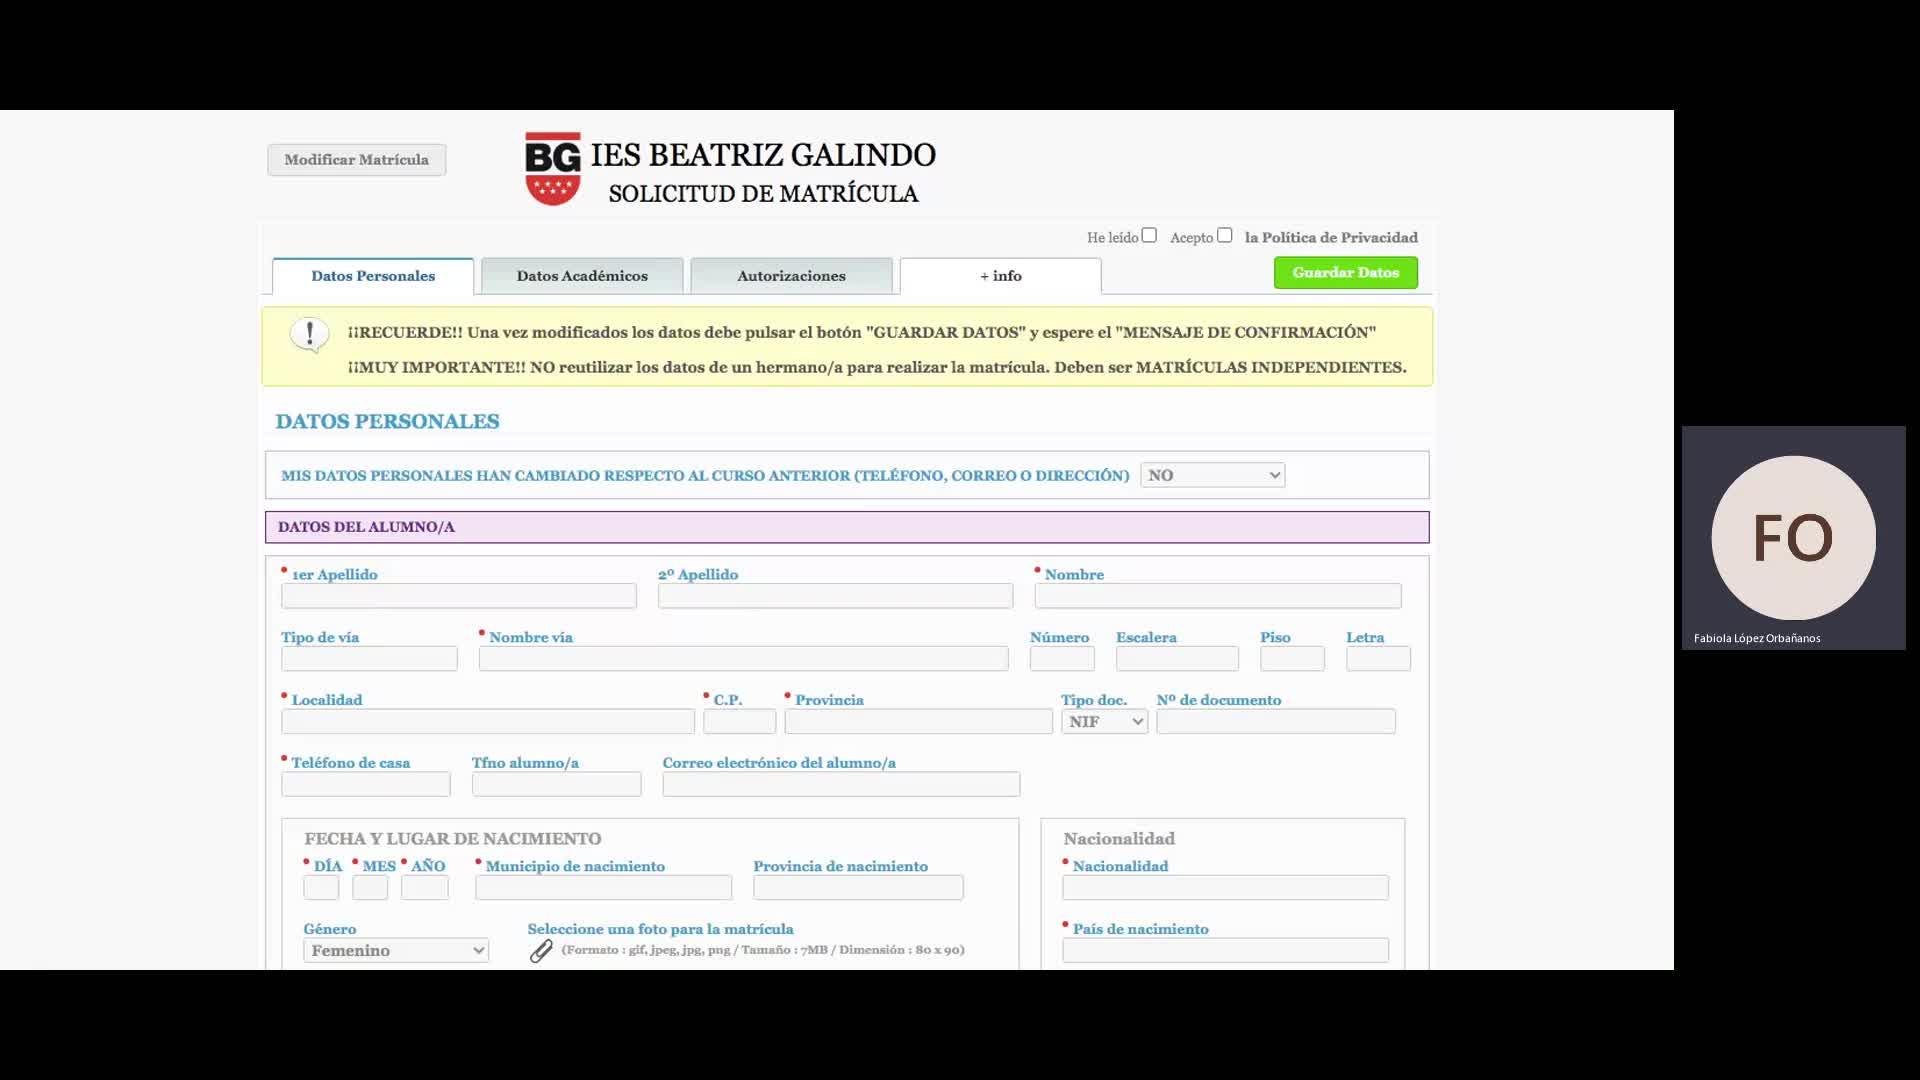Screen dimensions: 1920x1080
Task: Select the + info tab
Action: point(1000,276)
